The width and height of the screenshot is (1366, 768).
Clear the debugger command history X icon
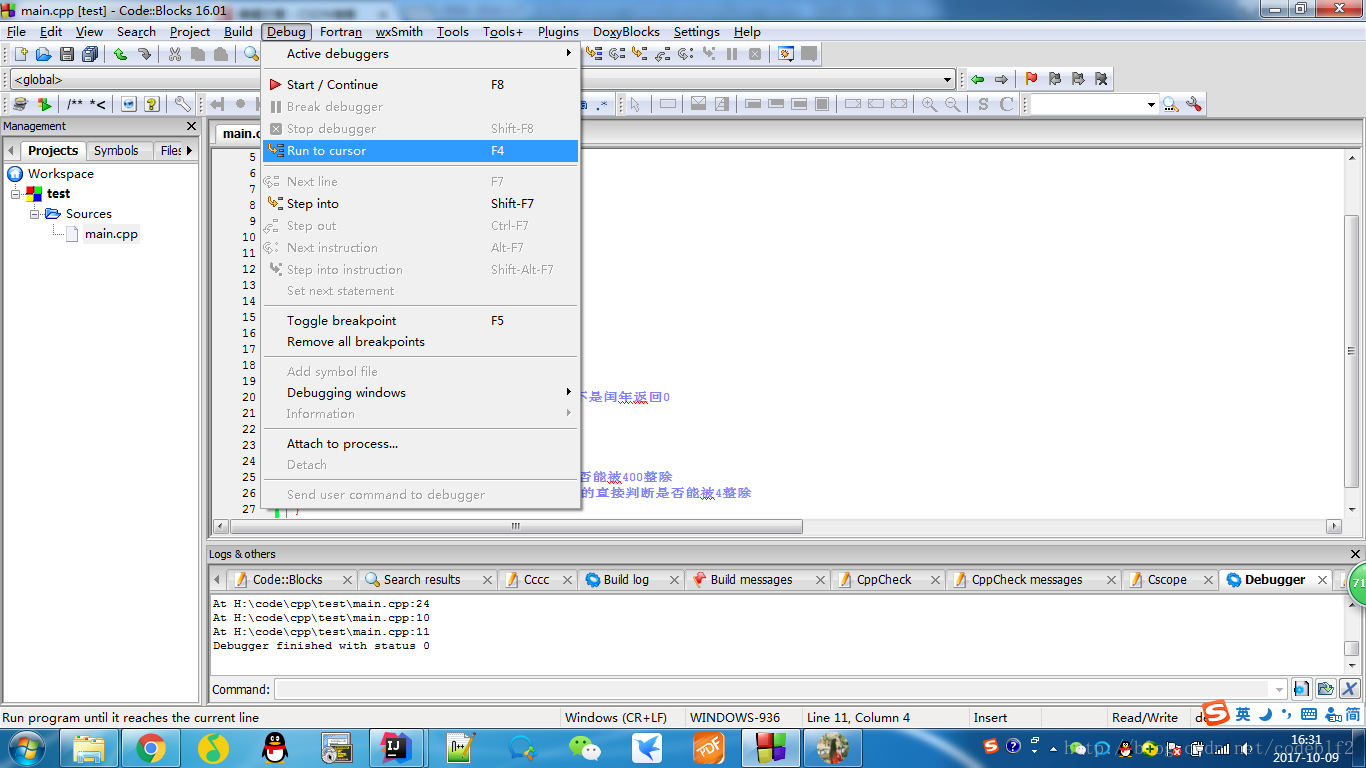coord(1350,688)
